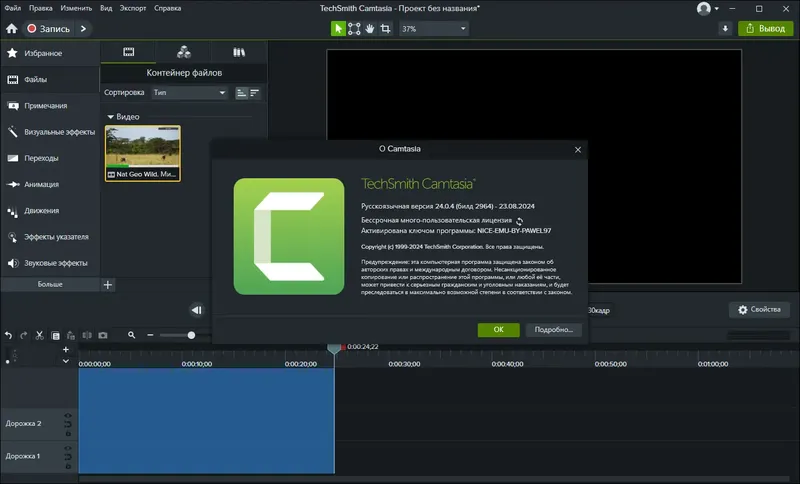Open the Свойства properties panel
This screenshot has height=484, width=800.
pos(759,310)
